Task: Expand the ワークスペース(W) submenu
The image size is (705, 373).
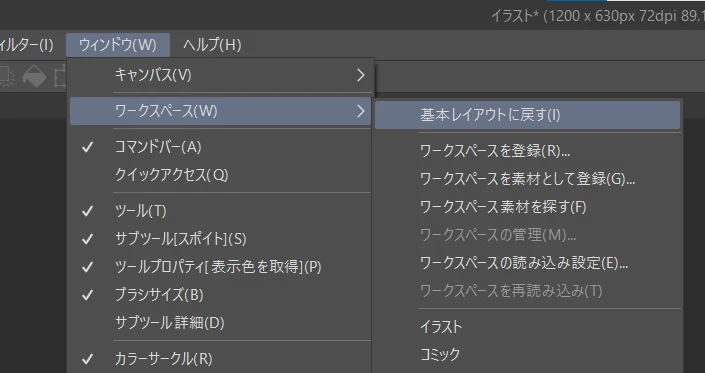Action: tap(221, 111)
